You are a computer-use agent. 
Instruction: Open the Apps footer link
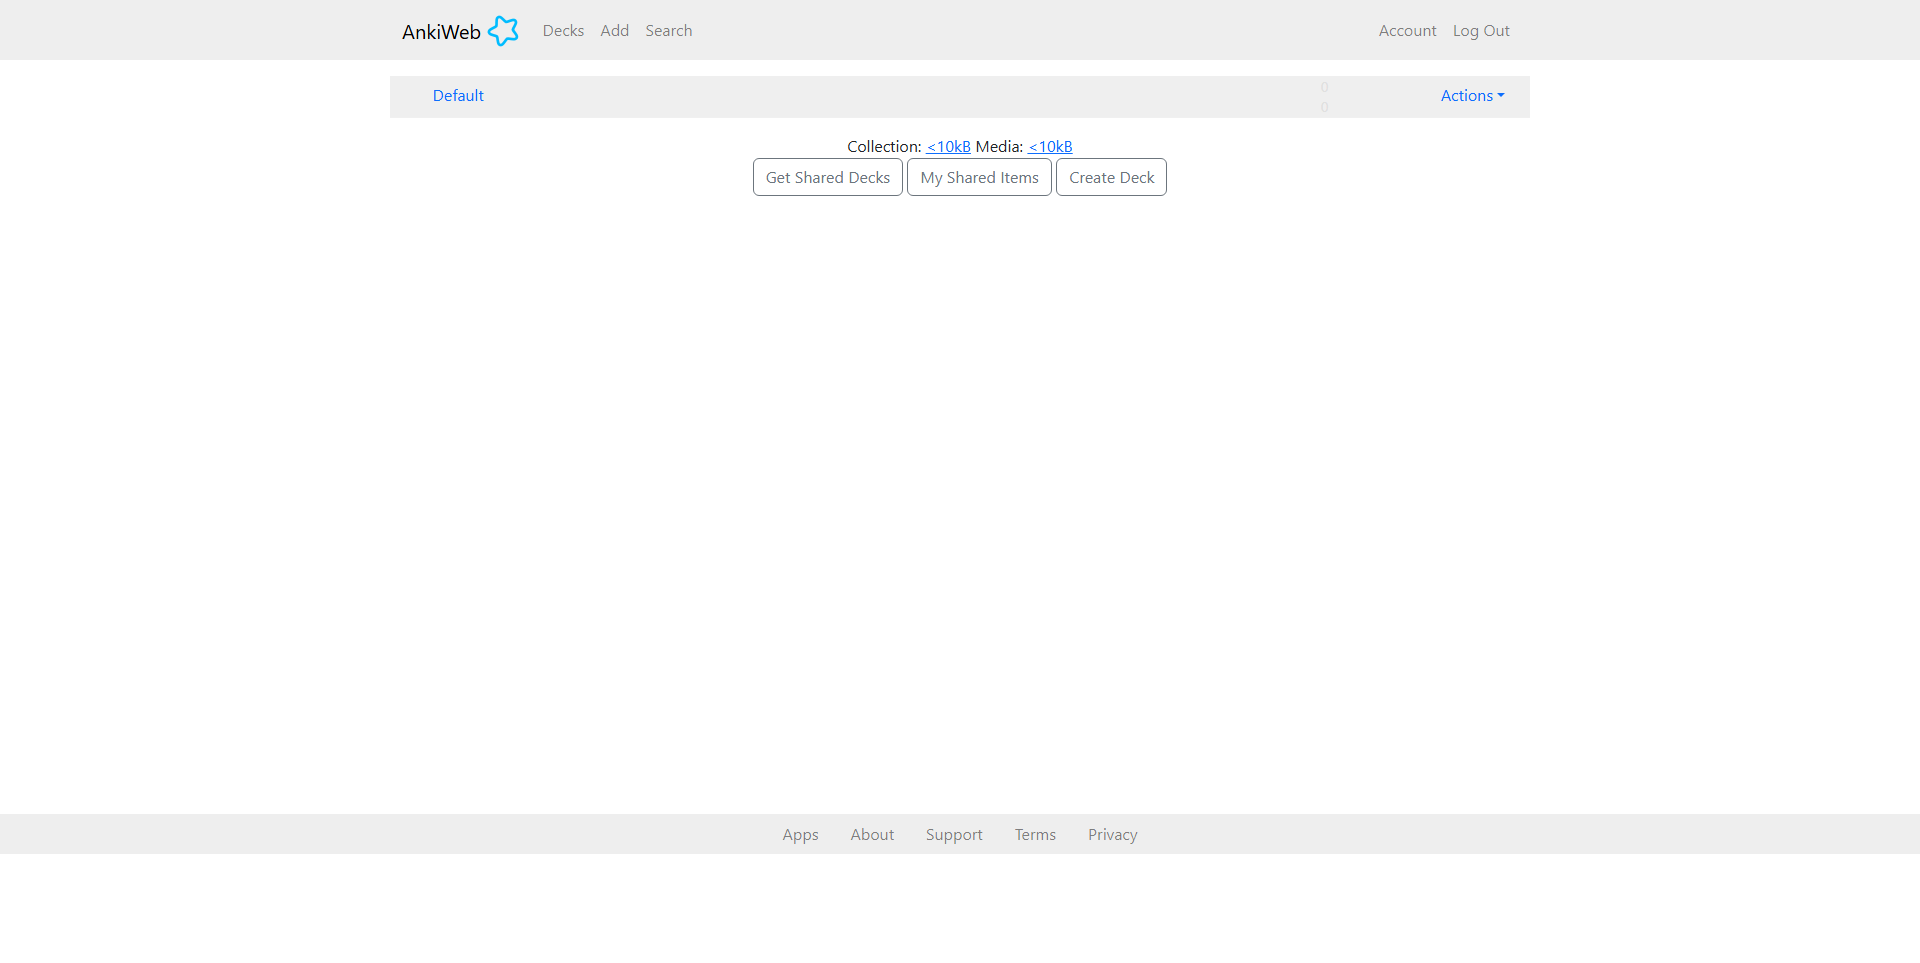click(800, 835)
